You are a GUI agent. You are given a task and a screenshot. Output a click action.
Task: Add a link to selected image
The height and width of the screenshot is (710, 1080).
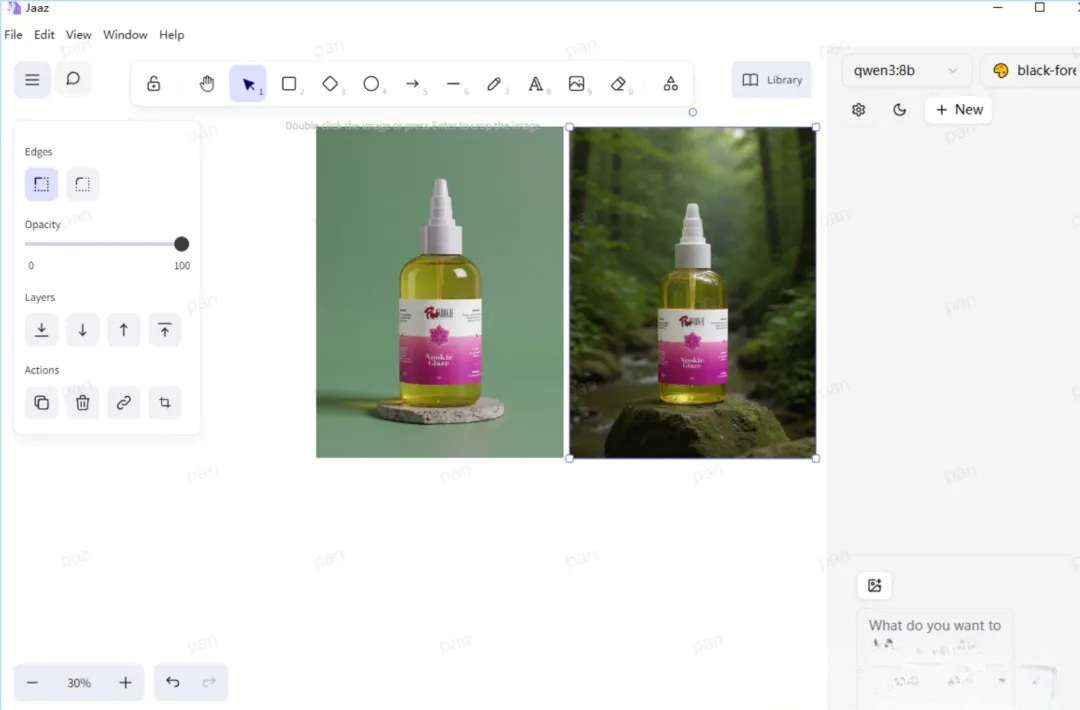point(123,403)
